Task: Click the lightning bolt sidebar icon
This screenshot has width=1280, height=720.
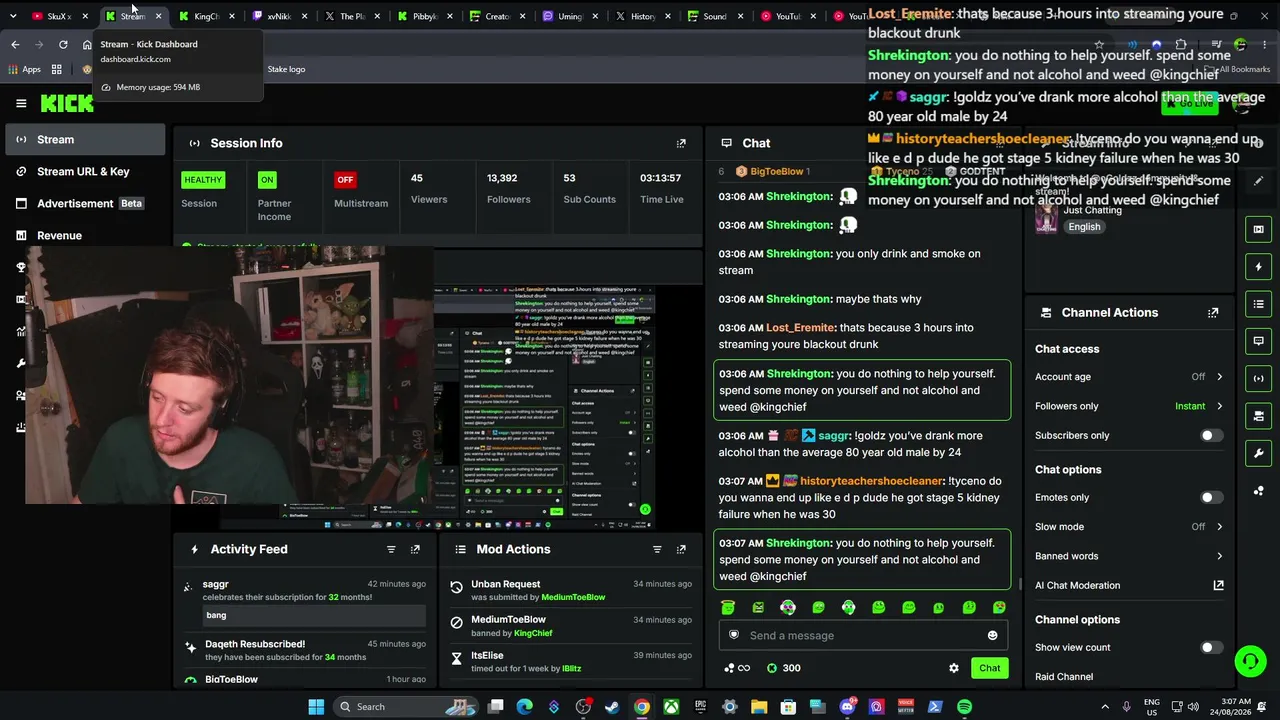Action: [1258, 267]
